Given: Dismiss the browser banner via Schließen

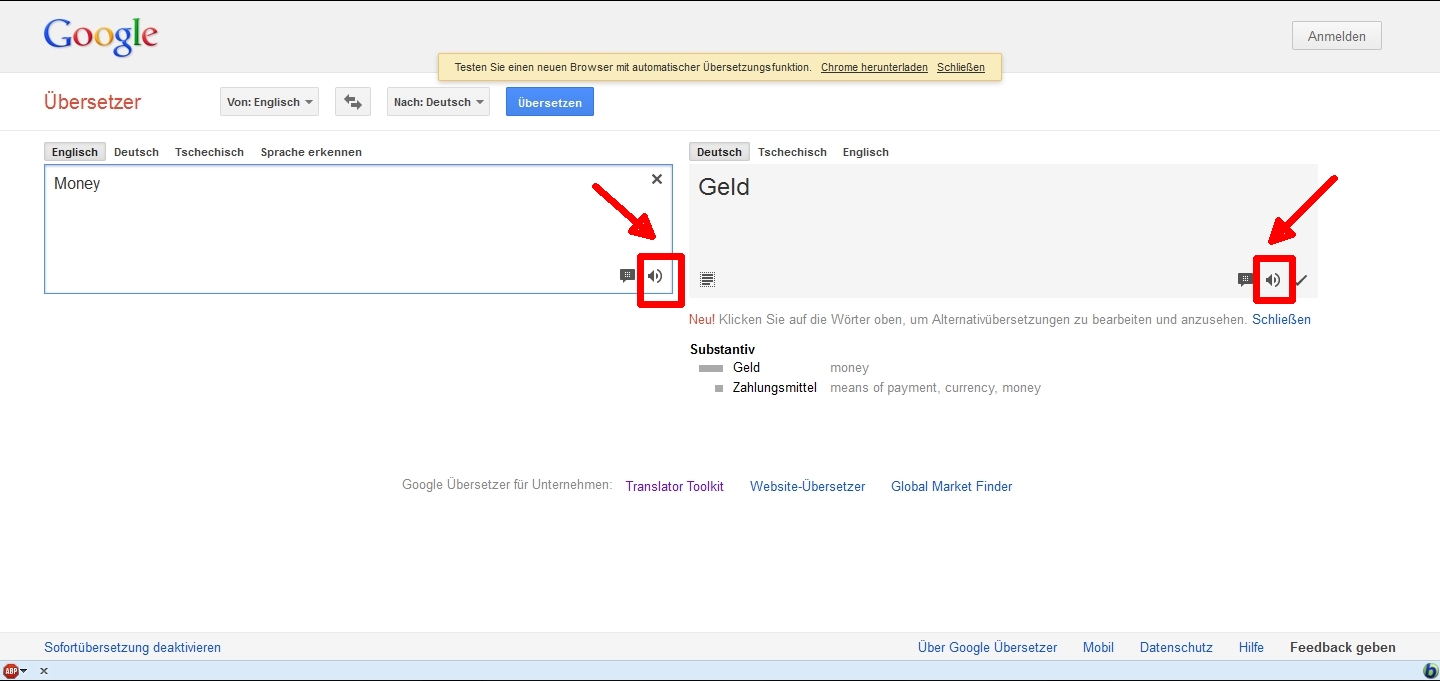Looking at the screenshot, I should (960, 67).
